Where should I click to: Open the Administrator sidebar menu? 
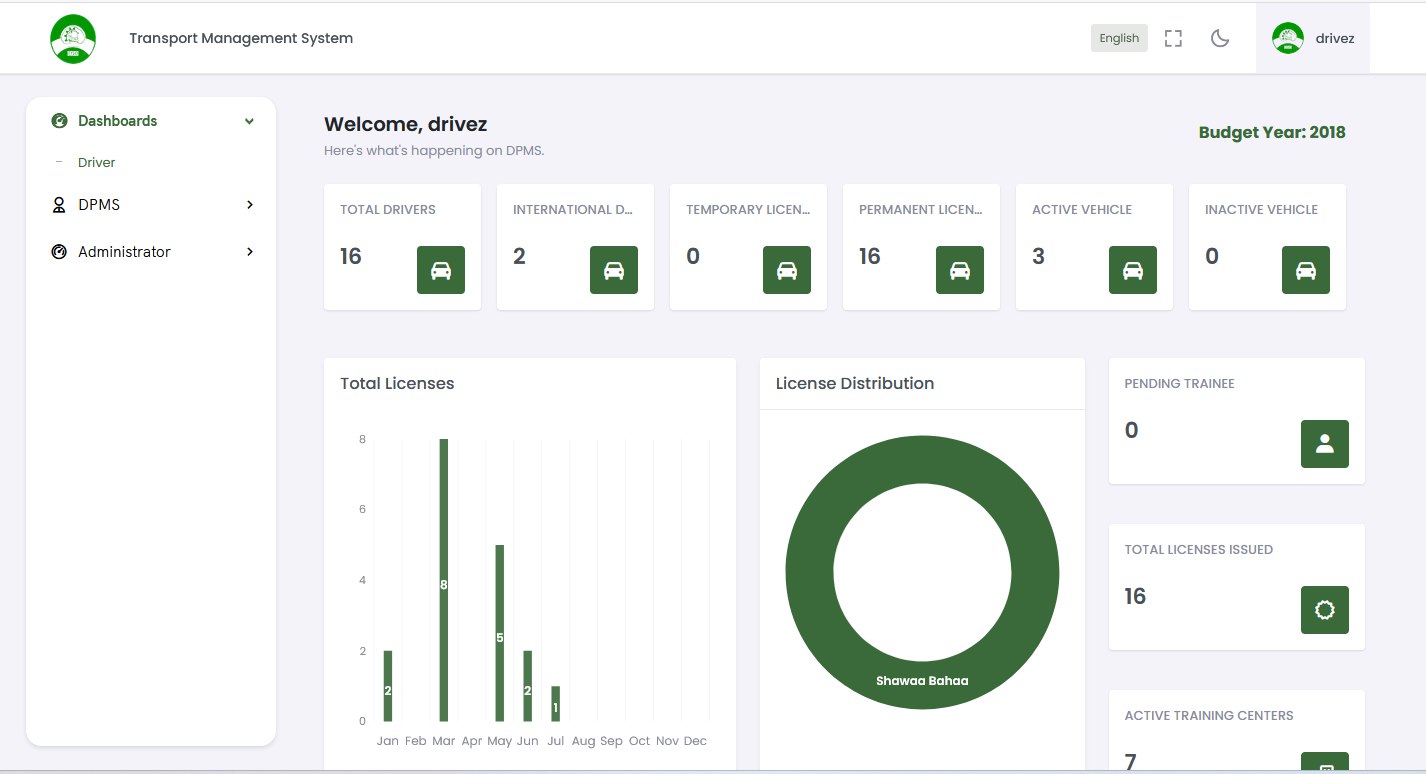[x=151, y=252]
